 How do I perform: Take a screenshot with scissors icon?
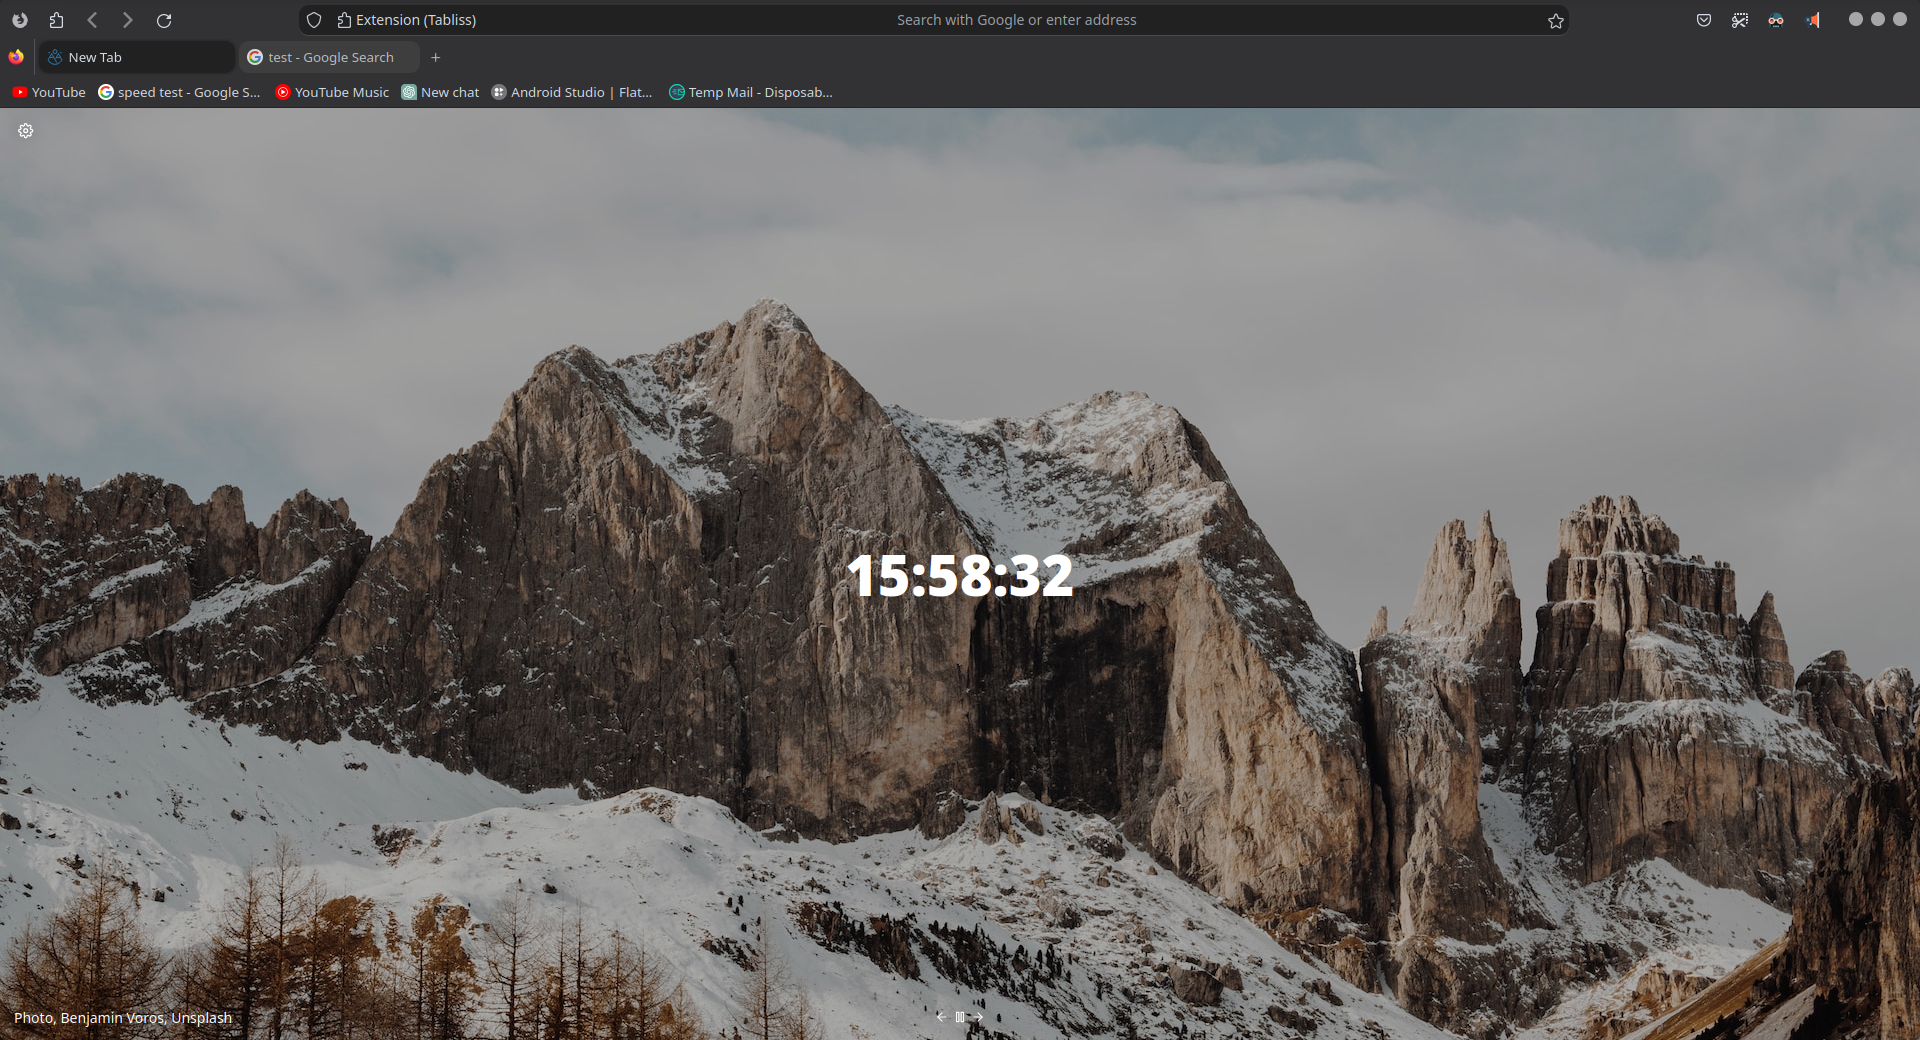tap(1740, 20)
